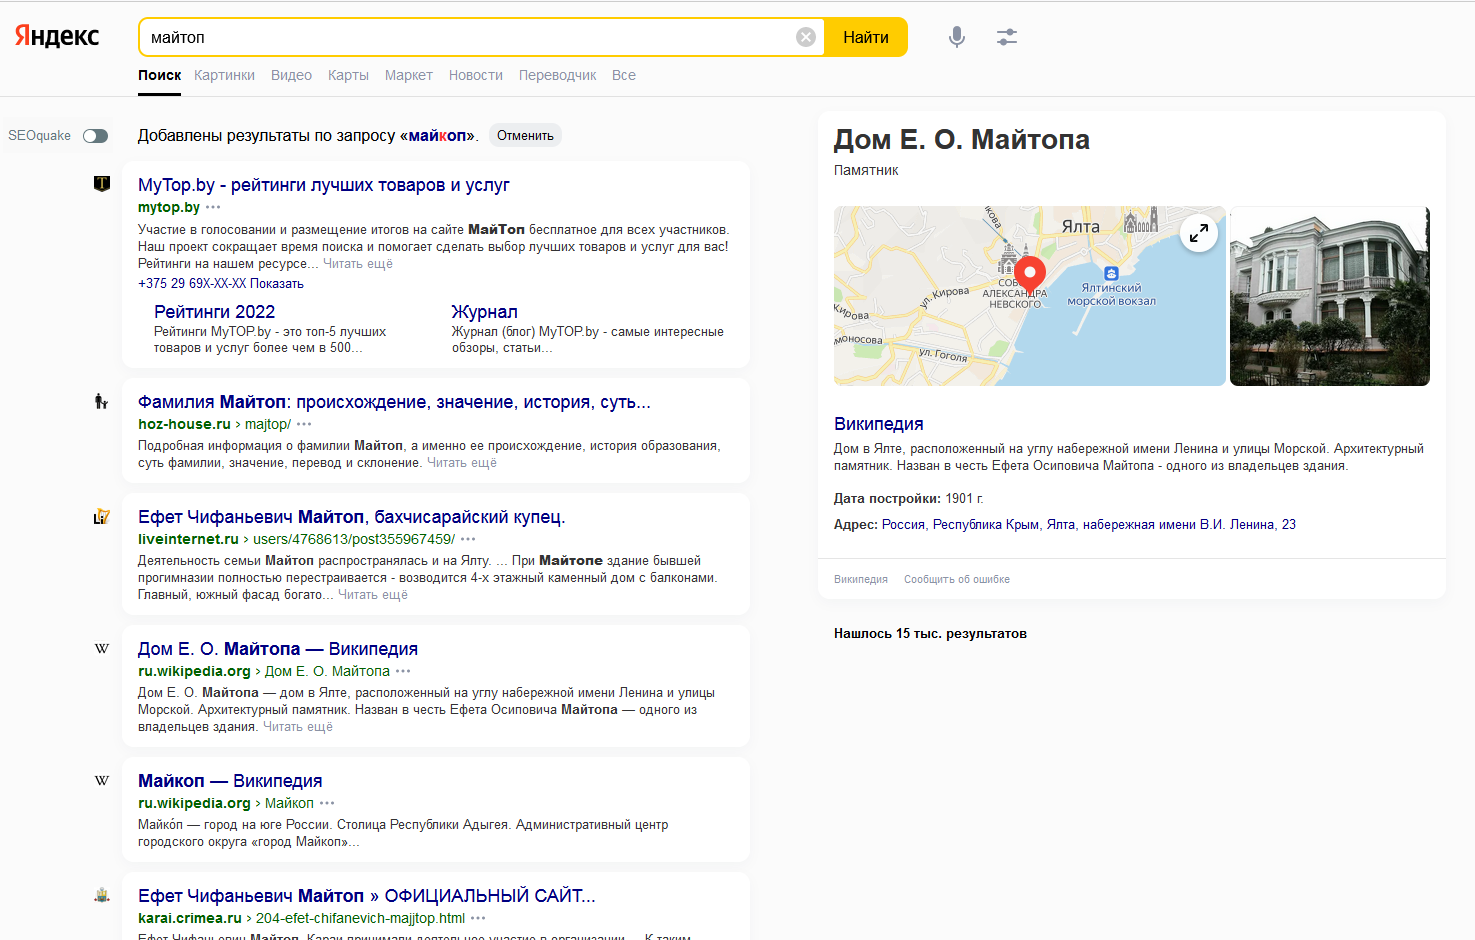Open the Дом Майтопа building photo
This screenshot has width=1475, height=940.
pos(1330,296)
